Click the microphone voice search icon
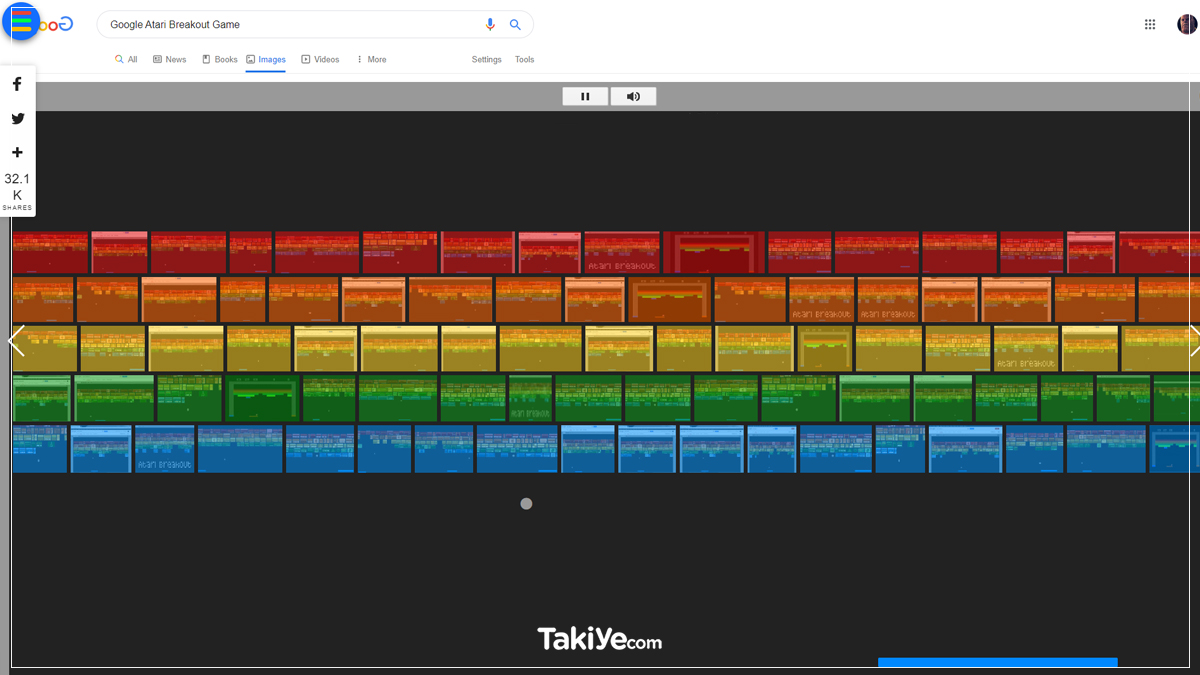The height and width of the screenshot is (675, 1200). click(490, 25)
